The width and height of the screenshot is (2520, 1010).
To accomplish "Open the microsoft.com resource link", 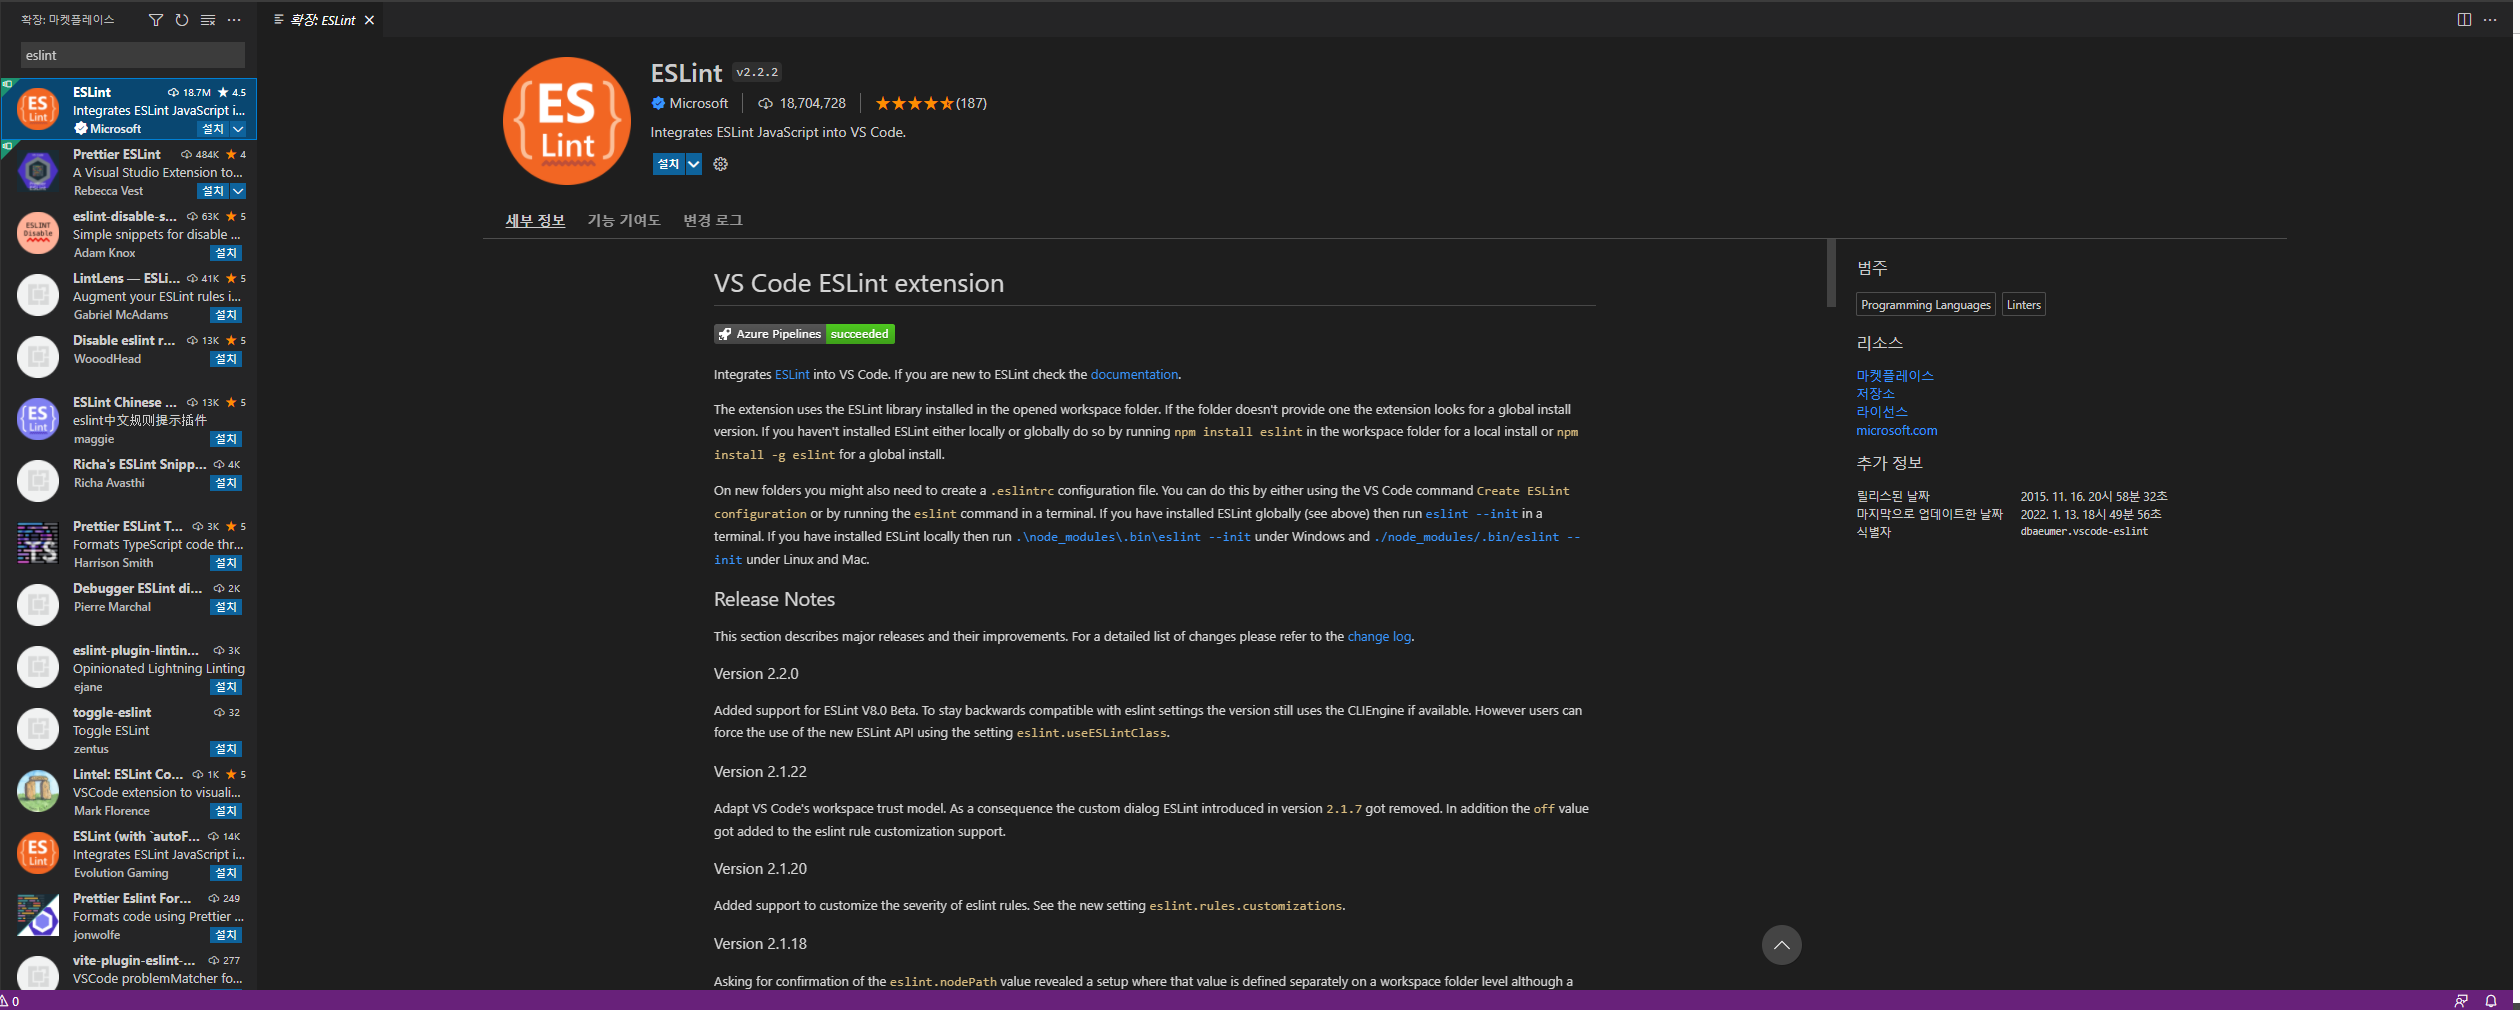I will coord(1897,430).
